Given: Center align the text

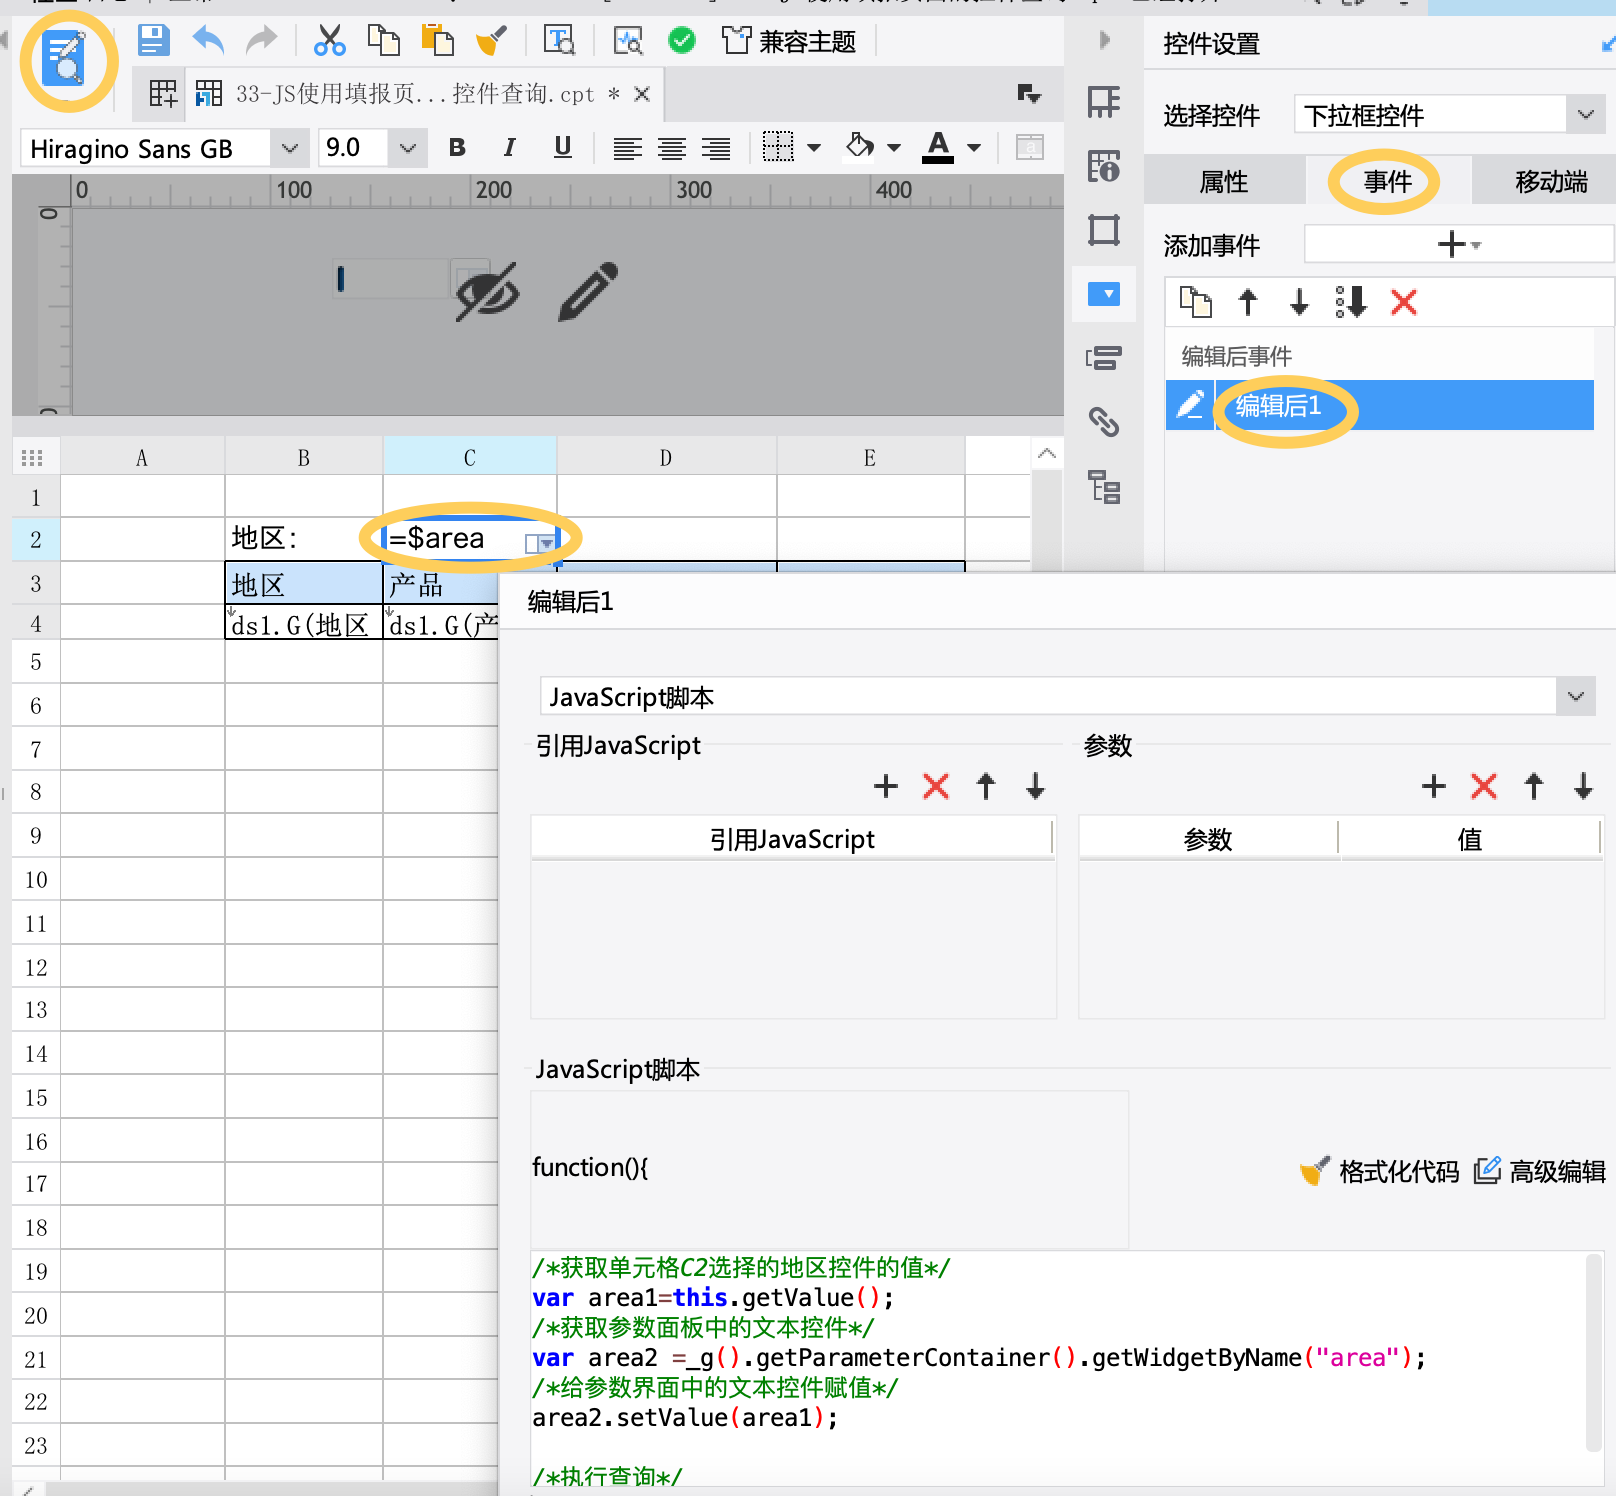Looking at the screenshot, I should (x=672, y=149).
